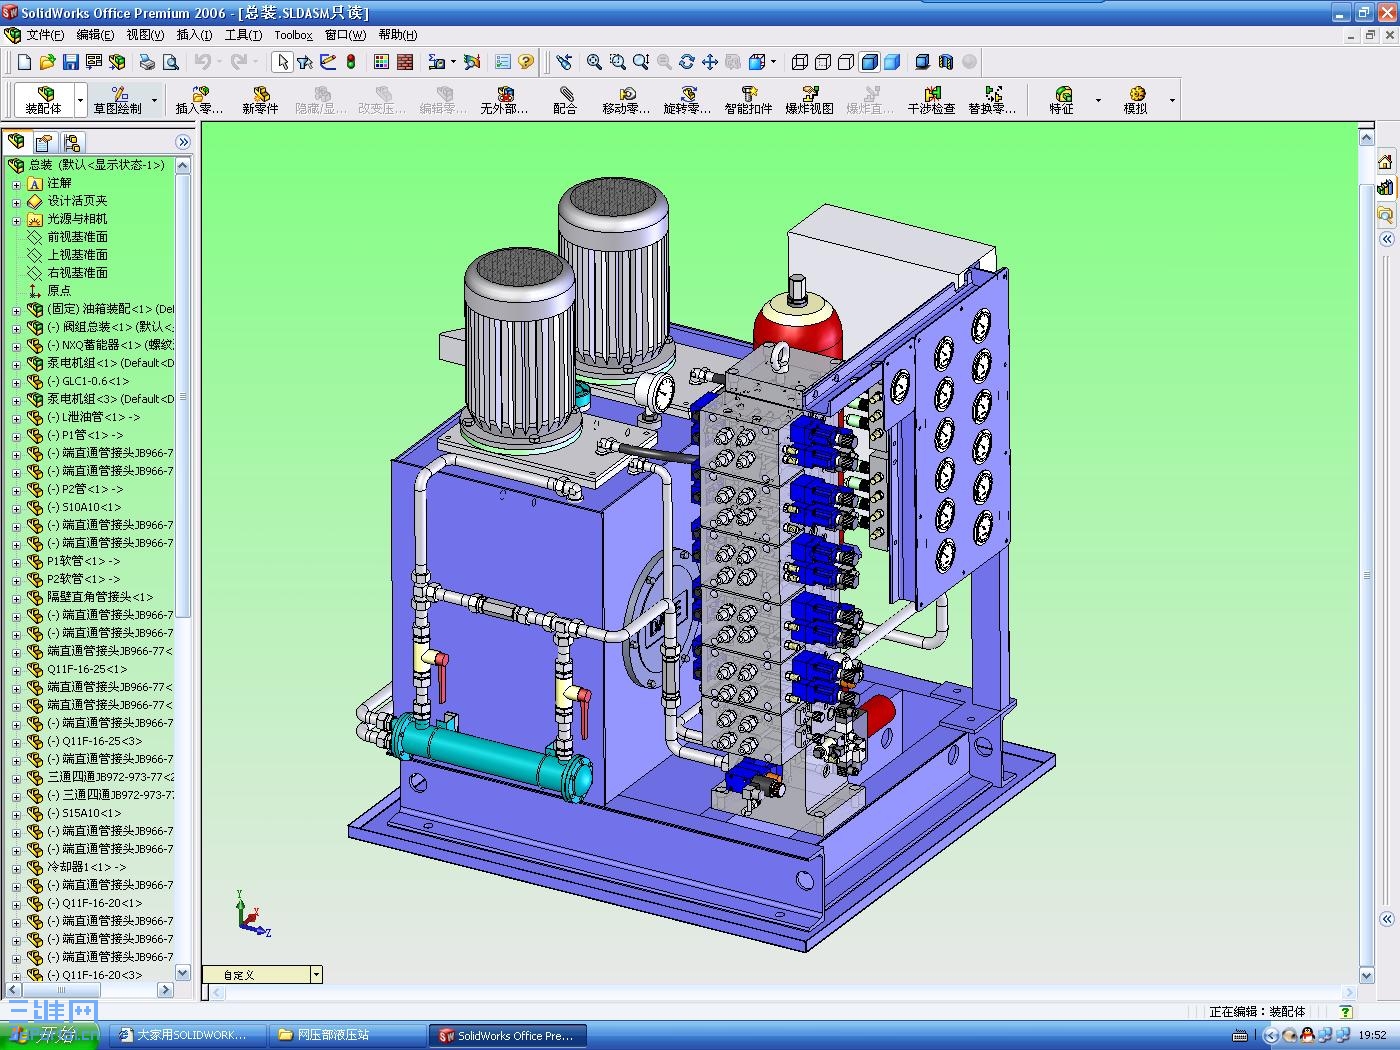Open the 工具(T) menu

pos(243,35)
